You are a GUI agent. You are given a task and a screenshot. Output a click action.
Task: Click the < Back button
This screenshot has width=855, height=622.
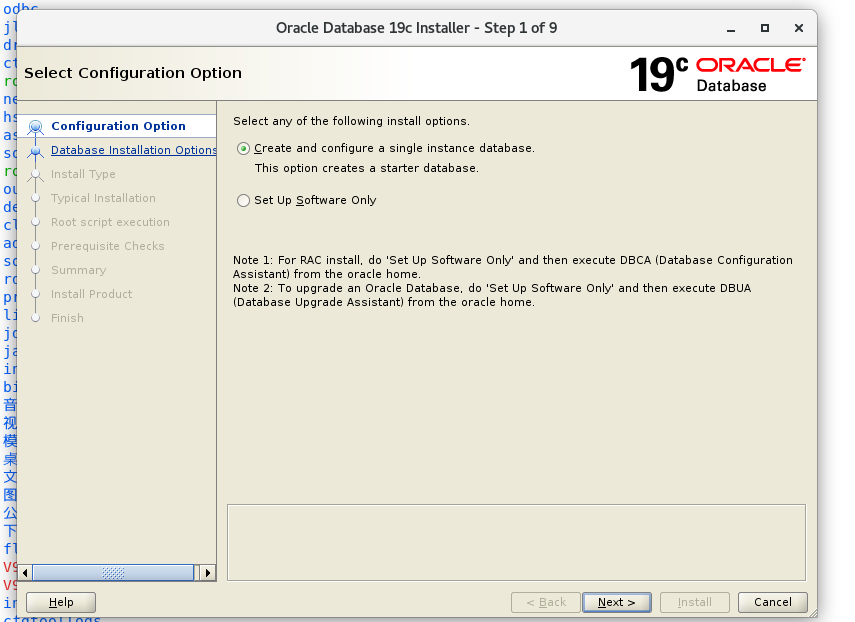click(546, 602)
